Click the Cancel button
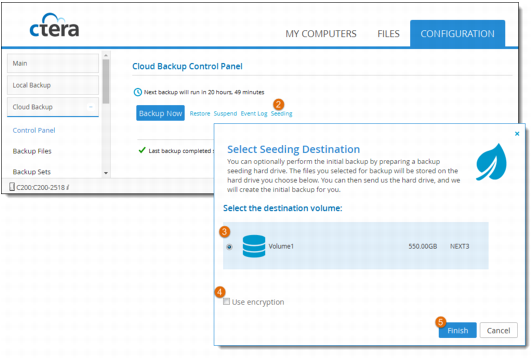 [498, 330]
